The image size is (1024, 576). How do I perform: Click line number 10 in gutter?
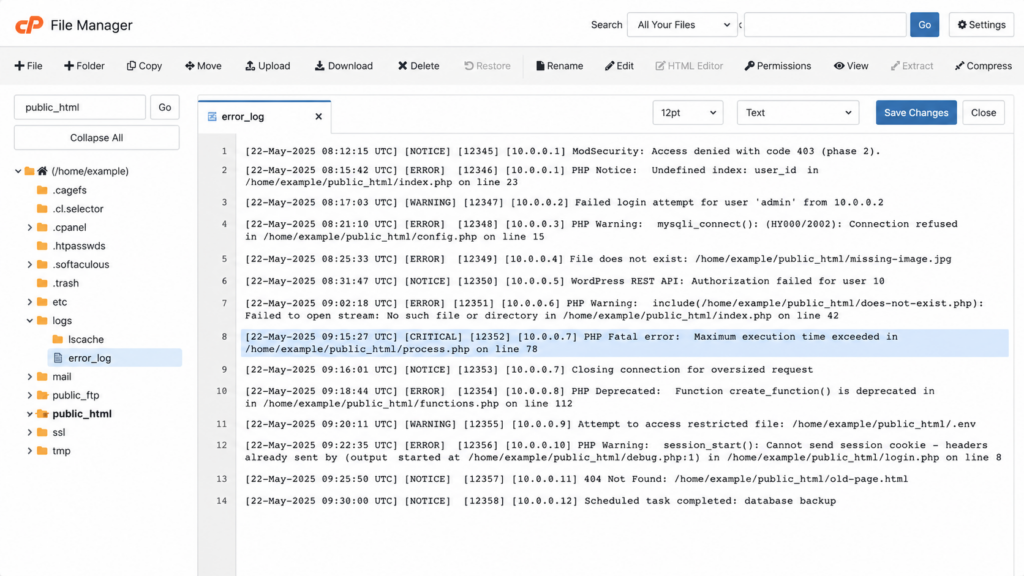221,391
